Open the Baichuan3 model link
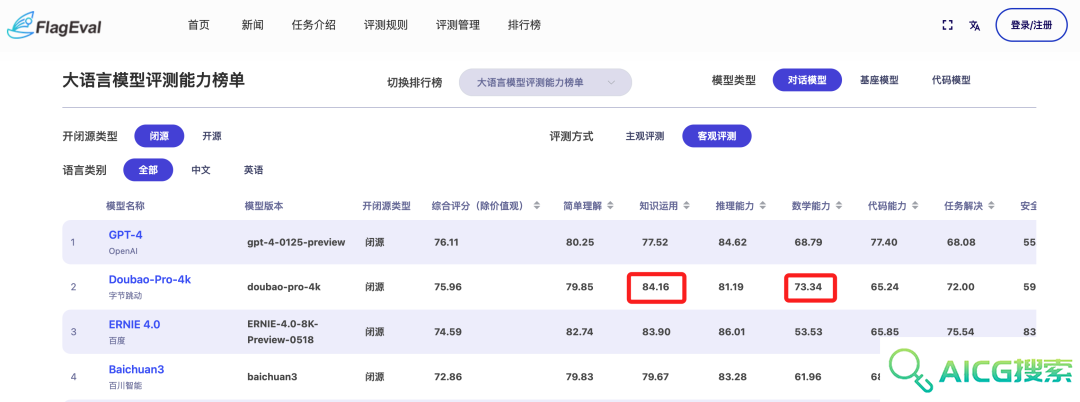This screenshot has width=1080, height=402. [136, 370]
